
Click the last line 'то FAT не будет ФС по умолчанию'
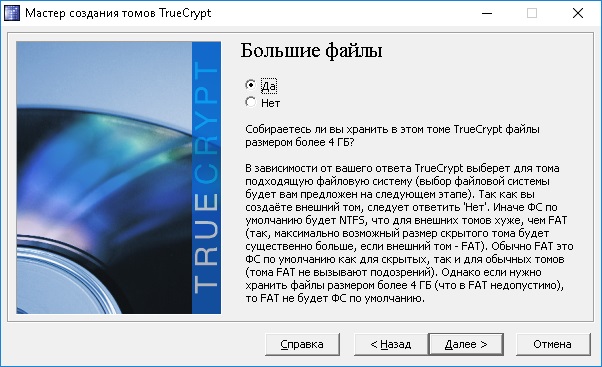click(335, 298)
